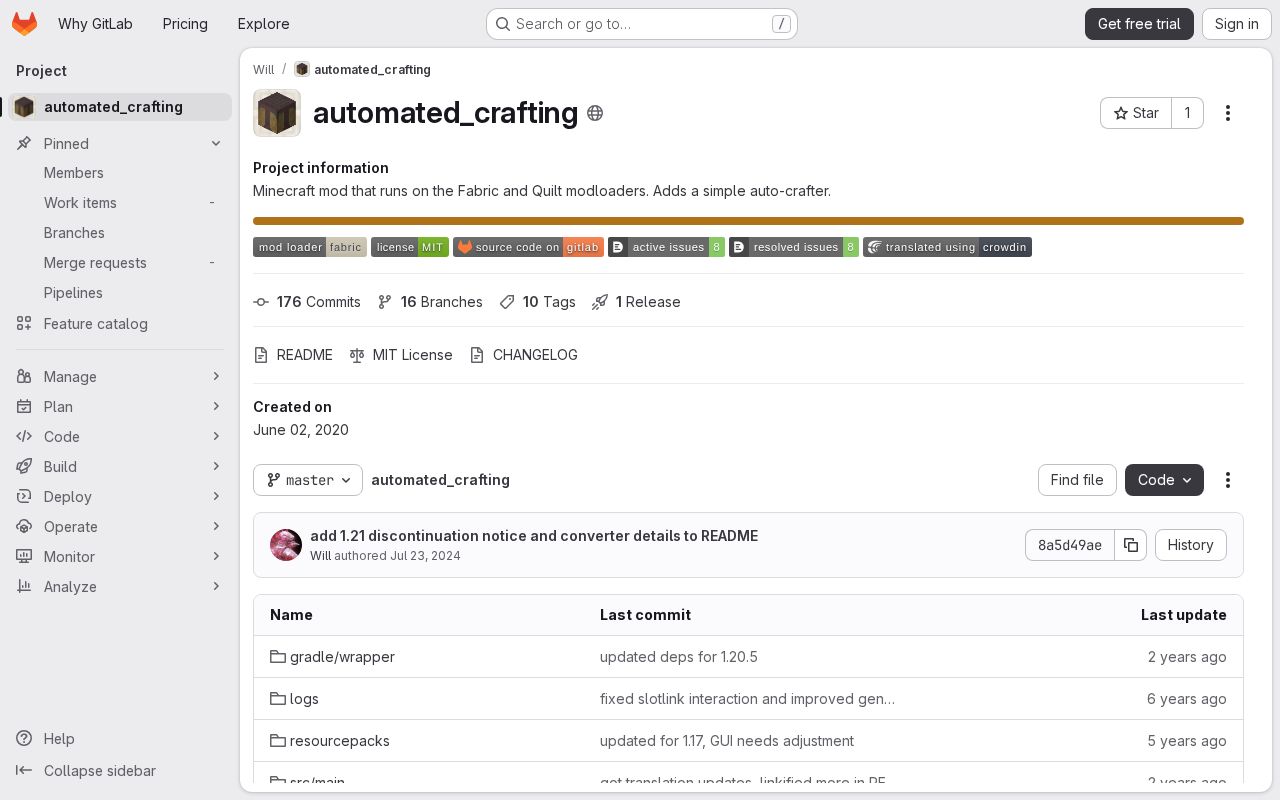1280x800 pixels.
Task: Open the master branch selector dropdown
Action: click(x=308, y=480)
